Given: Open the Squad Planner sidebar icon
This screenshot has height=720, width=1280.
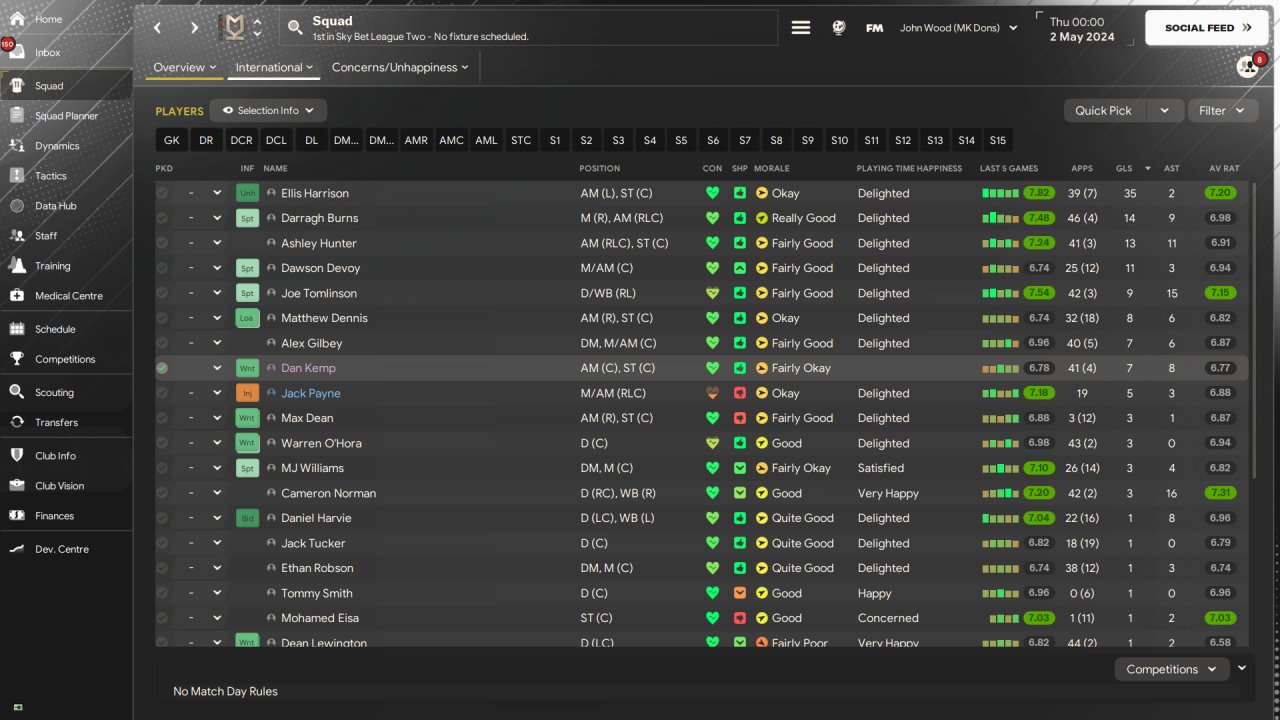Looking at the screenshot, I should point(17,116).
